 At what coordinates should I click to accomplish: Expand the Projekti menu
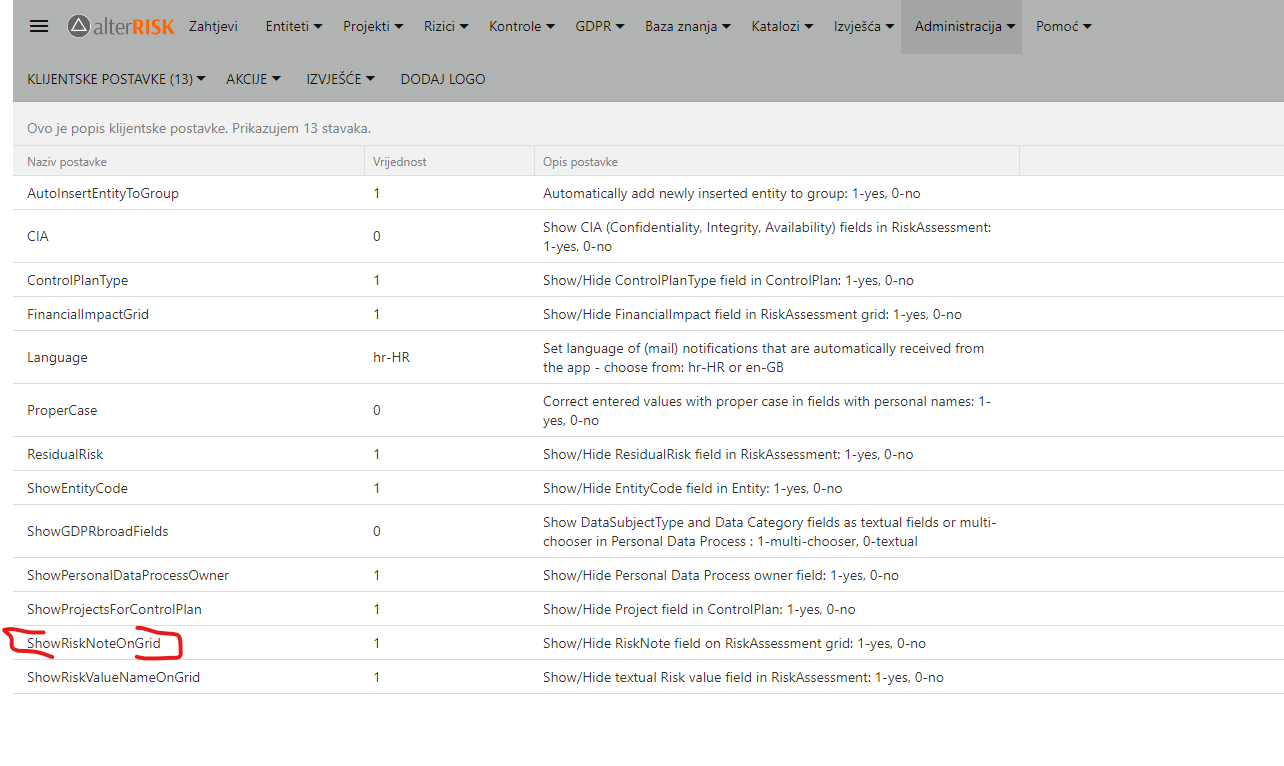(373, 26)
